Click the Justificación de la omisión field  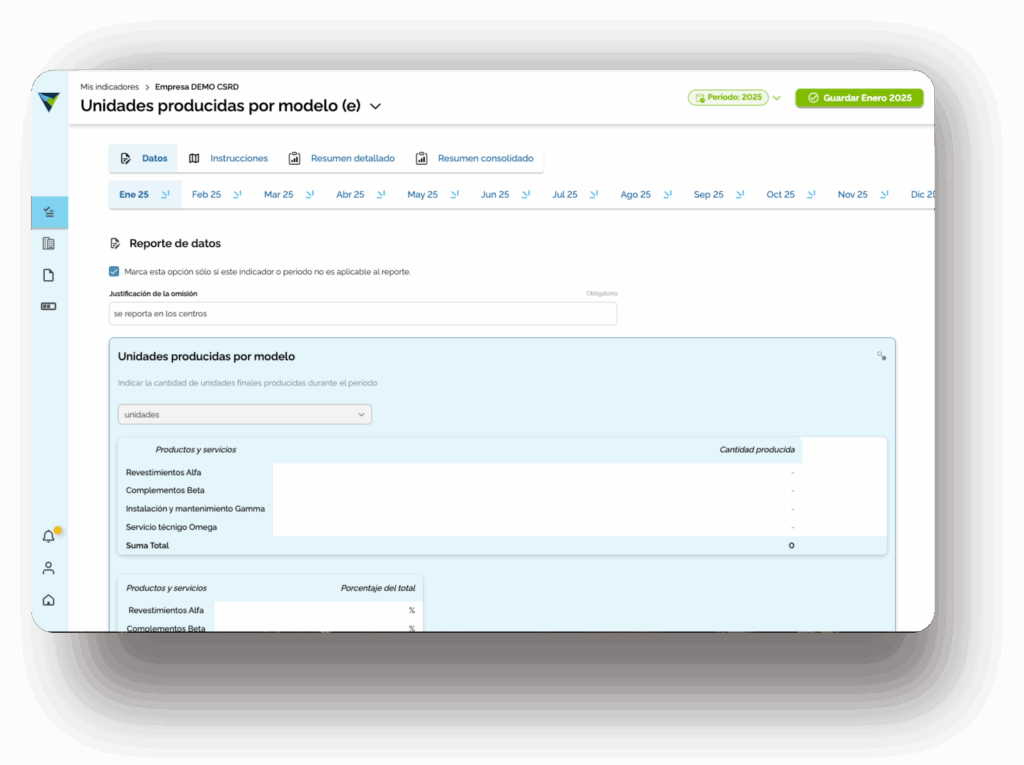tap(363, 314)
